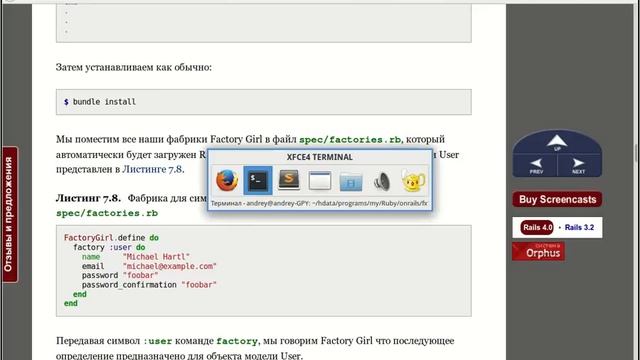The width and height of the screenshot is (640, 360).
Task: Click the bundle install command text
Action: 104,102
